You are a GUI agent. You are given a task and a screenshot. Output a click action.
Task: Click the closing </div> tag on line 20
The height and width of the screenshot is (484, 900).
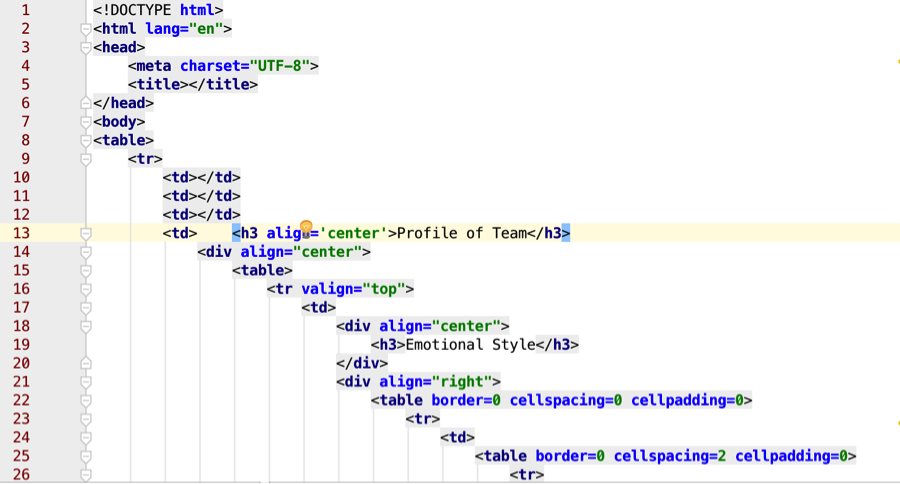[x=362, y=363]
